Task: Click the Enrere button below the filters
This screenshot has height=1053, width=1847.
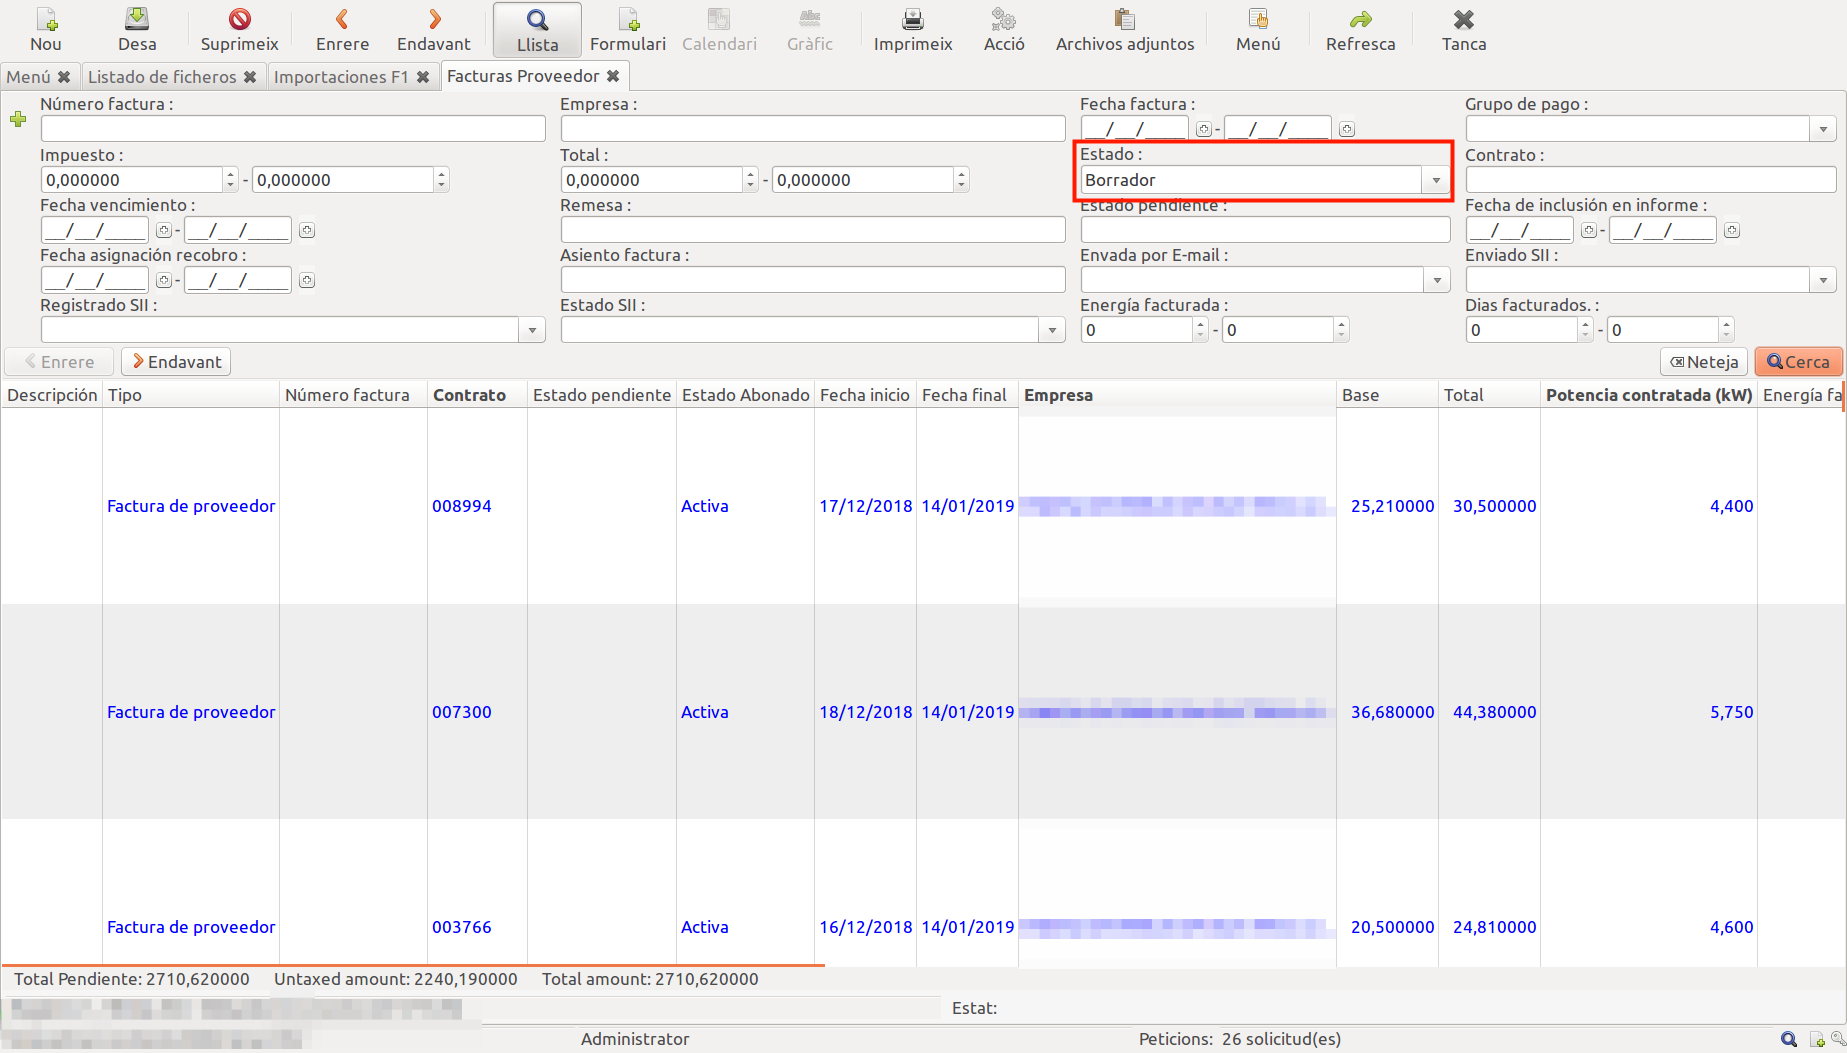Action: pos(59,362)
